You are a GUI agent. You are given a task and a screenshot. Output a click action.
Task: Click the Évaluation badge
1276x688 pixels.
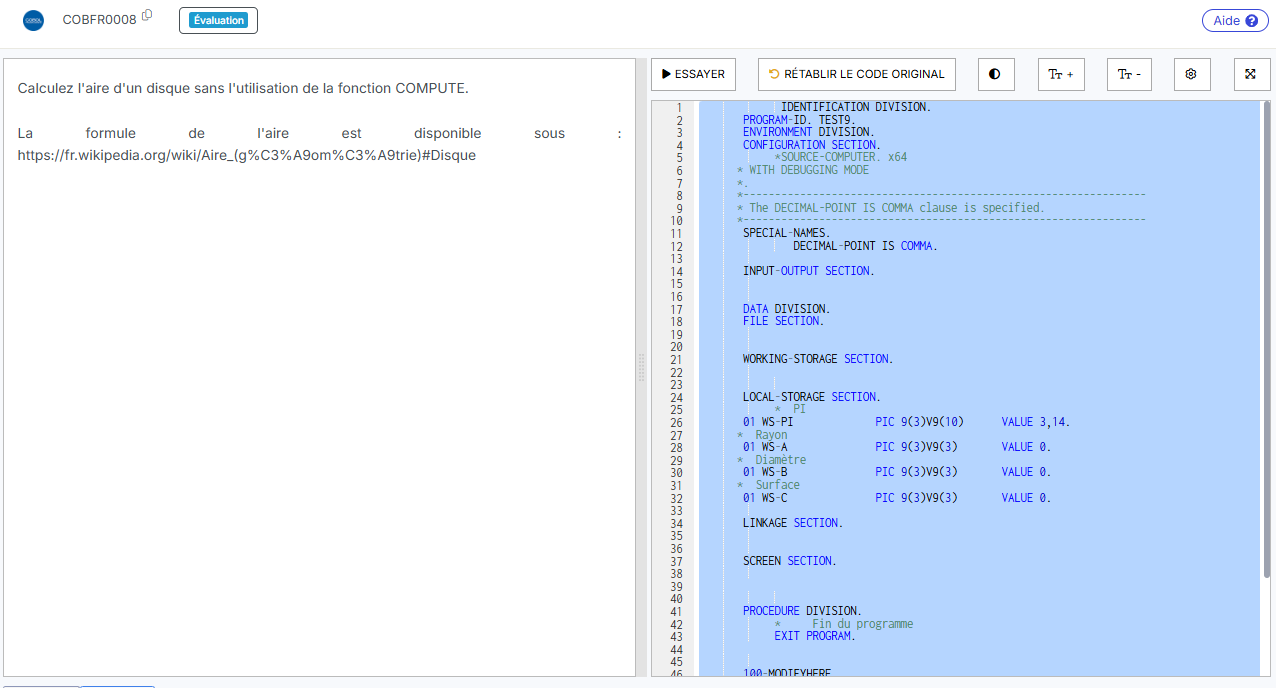218,19
